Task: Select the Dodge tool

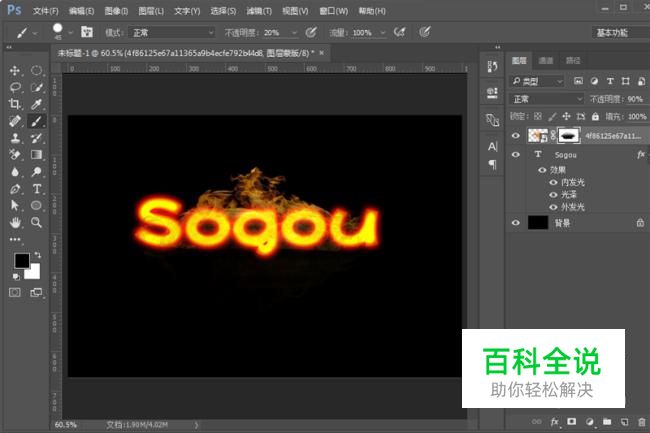Action: [36, 172]
